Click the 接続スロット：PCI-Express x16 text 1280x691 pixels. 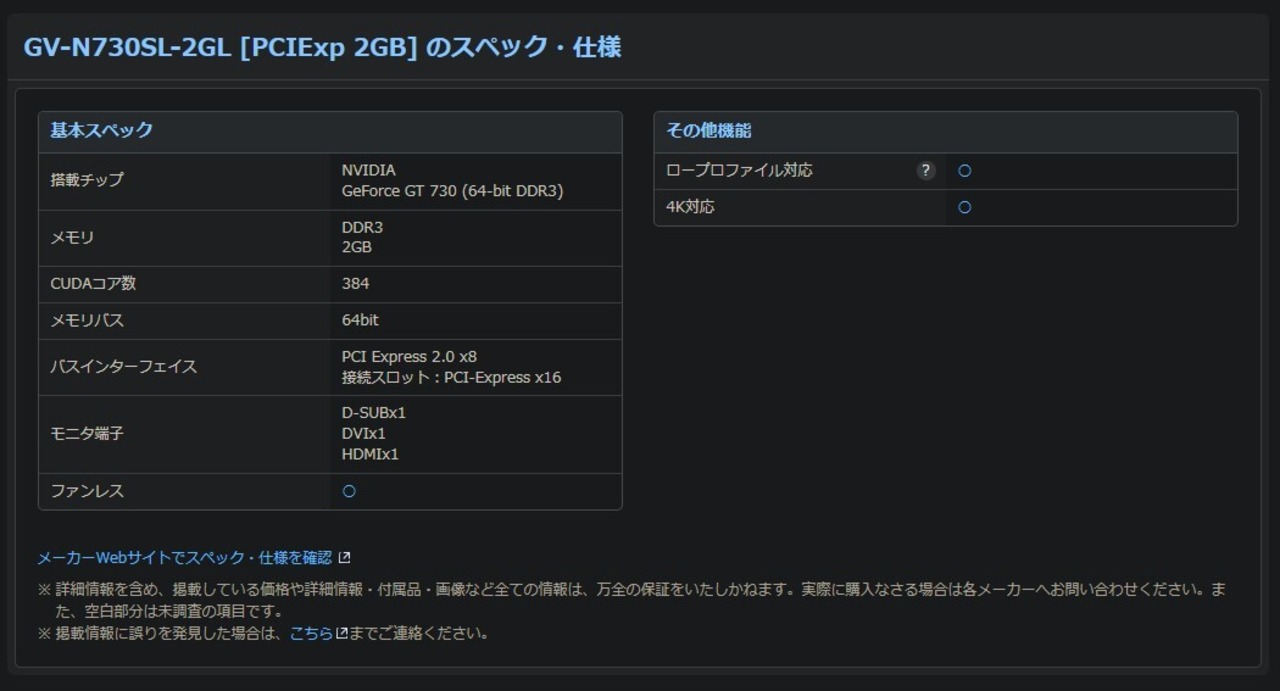(x=451, y=378)
